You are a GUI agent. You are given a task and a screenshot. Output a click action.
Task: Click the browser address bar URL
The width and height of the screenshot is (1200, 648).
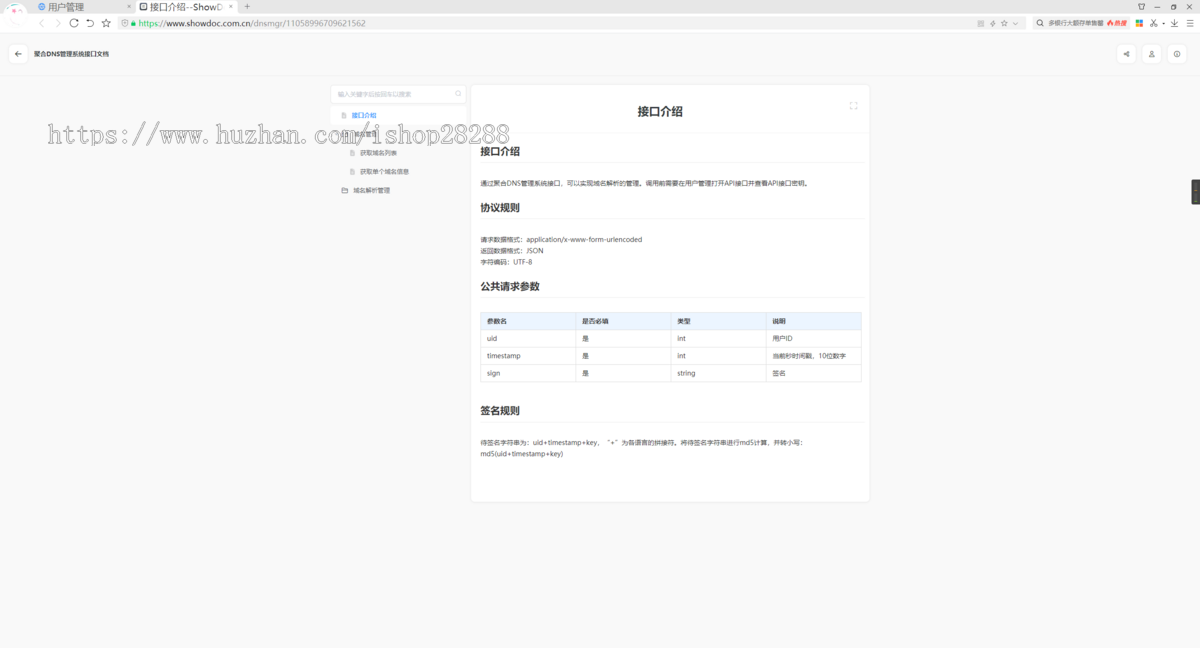252,23
